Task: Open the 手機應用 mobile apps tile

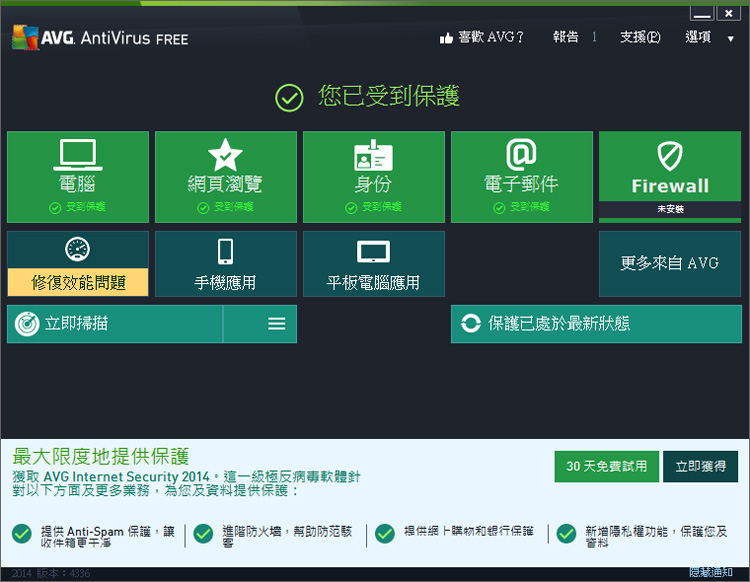Action: (x=226, y=264)
